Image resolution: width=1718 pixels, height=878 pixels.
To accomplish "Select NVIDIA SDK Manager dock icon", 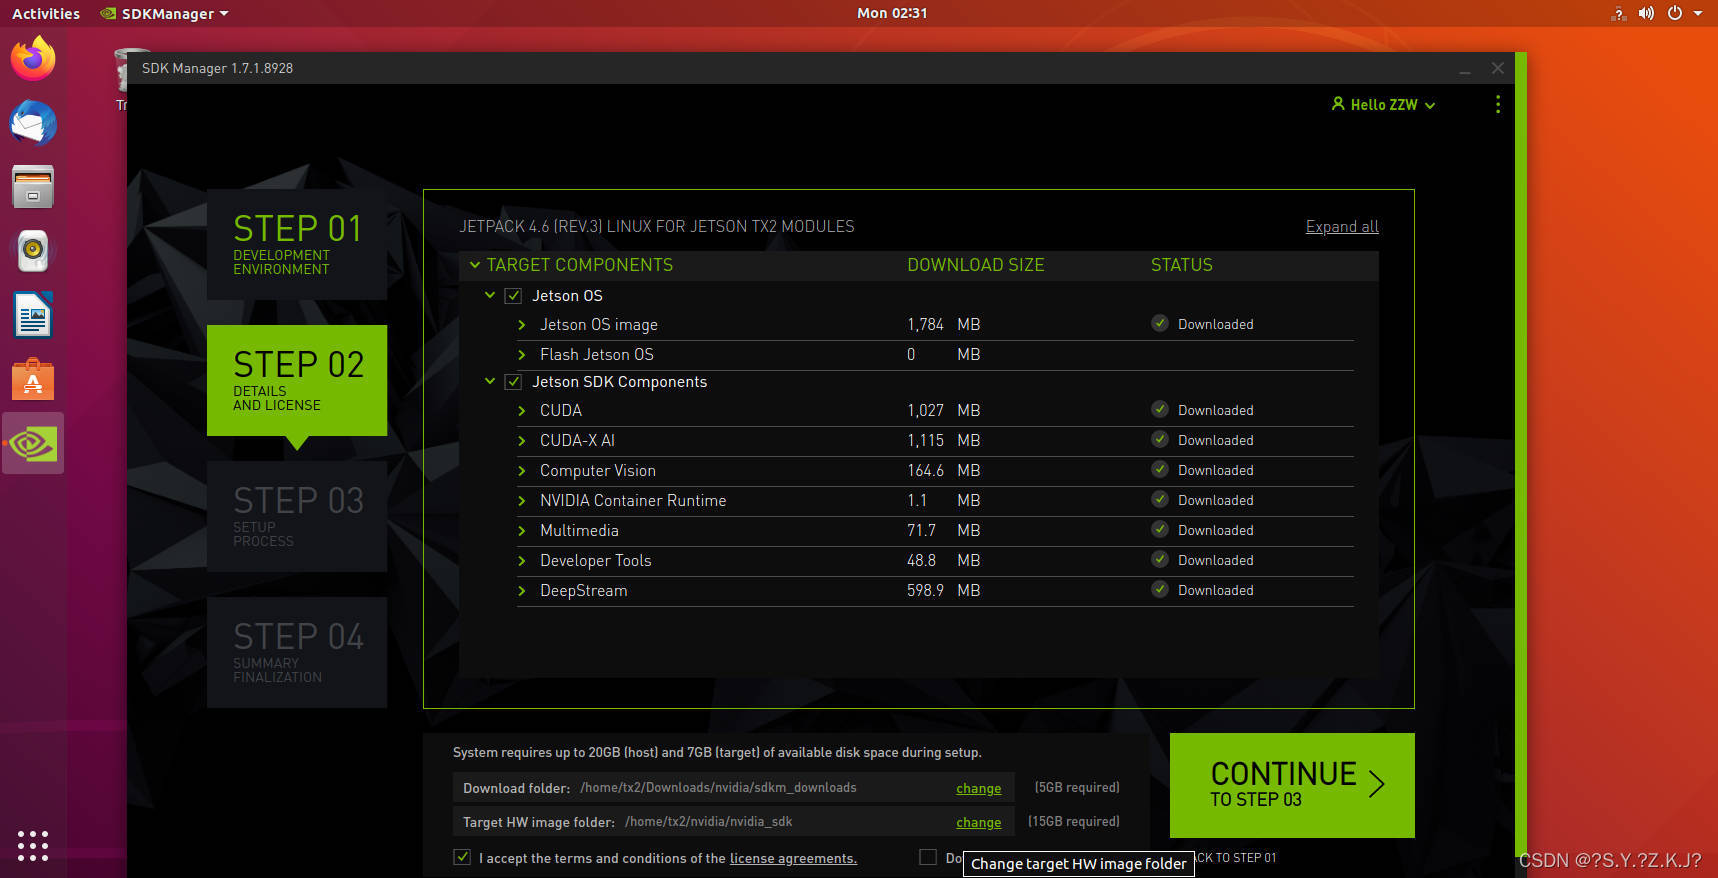I will (33, 443).
